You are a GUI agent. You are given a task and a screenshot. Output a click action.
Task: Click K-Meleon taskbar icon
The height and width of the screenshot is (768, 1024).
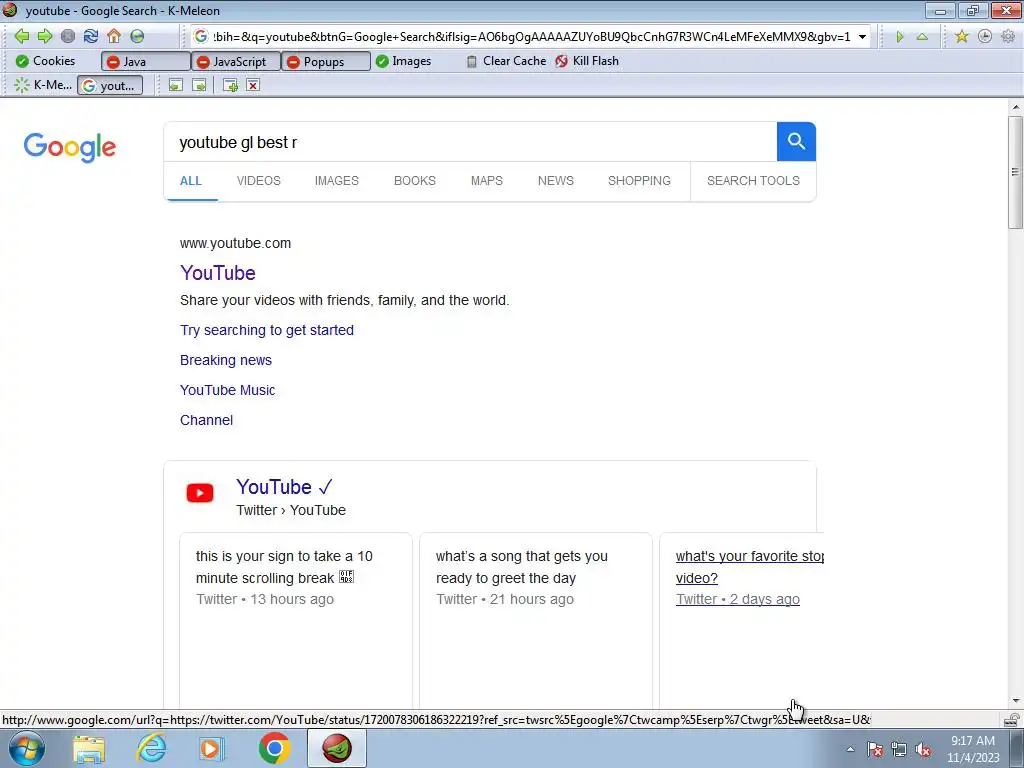[x=336, y=749]
